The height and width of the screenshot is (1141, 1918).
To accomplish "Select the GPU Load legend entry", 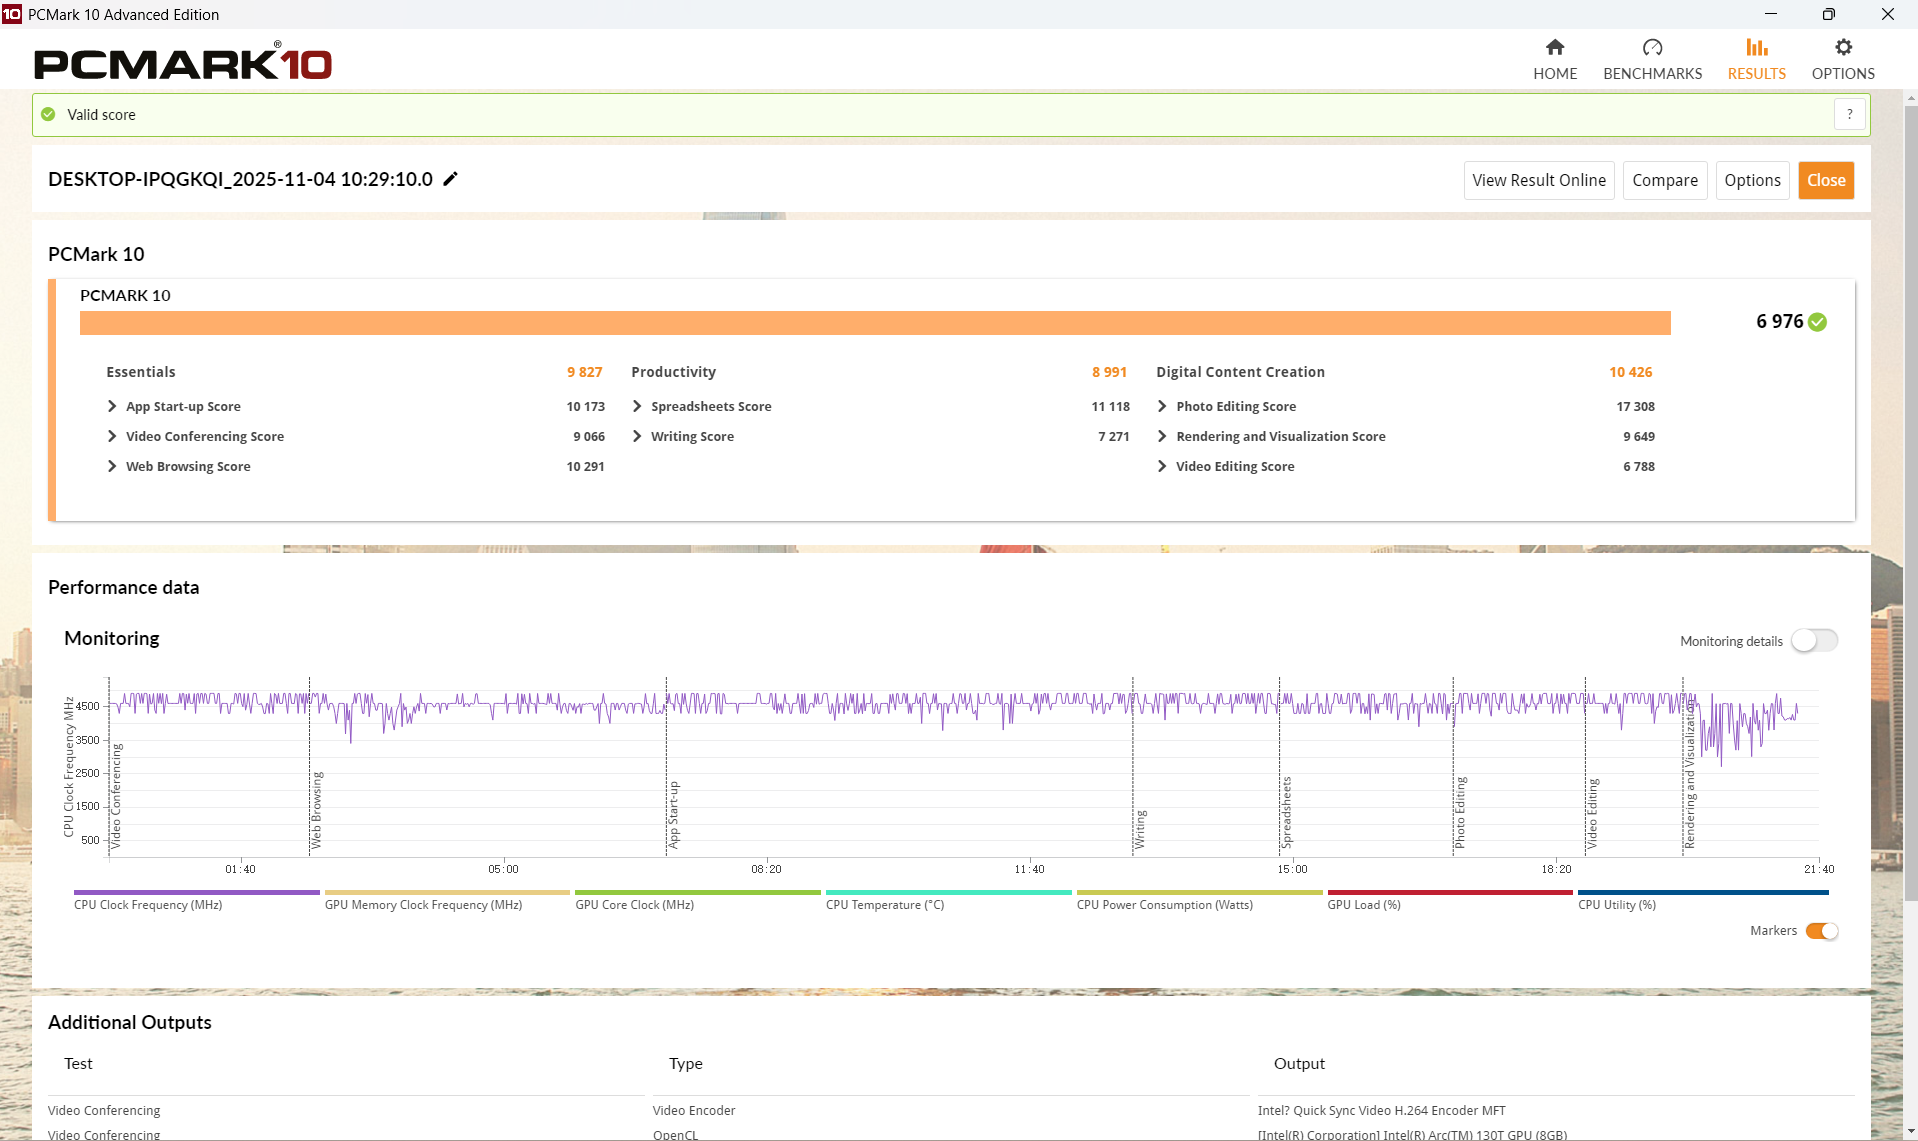I will (x=1363, y=905).
